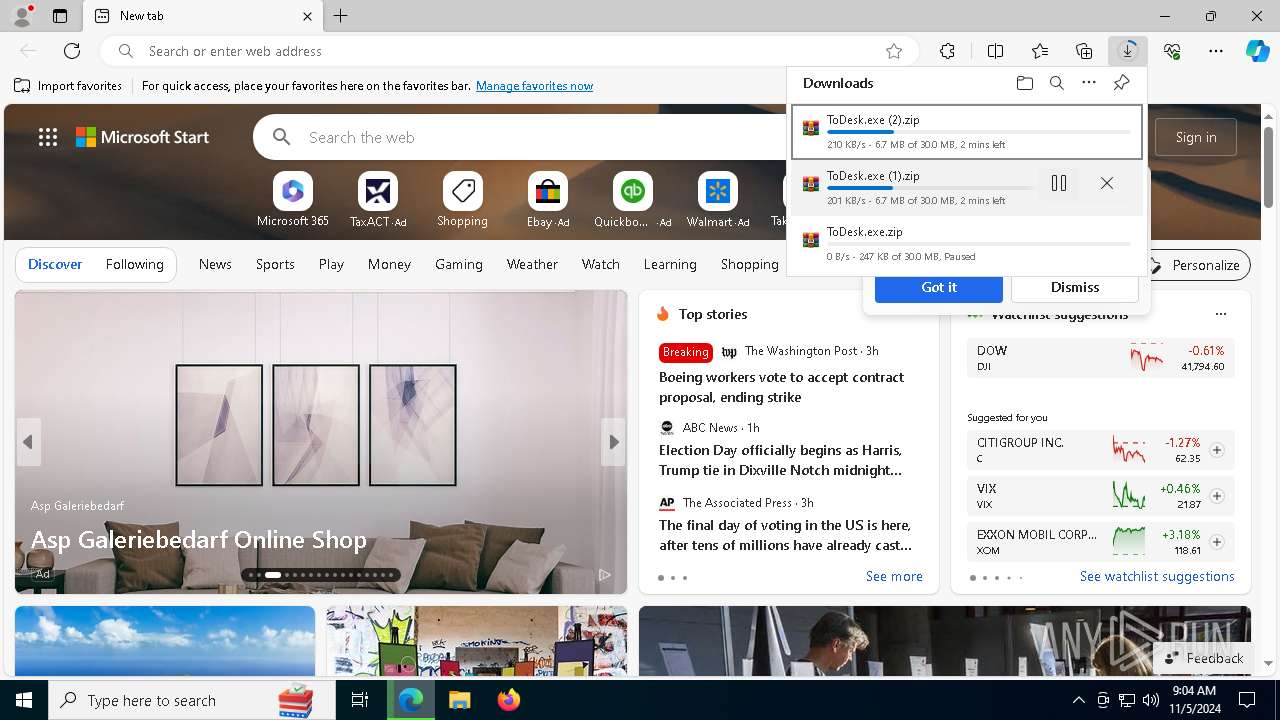Launch Firefox from taskbar

pyautogui.click(x=509, y=700)
